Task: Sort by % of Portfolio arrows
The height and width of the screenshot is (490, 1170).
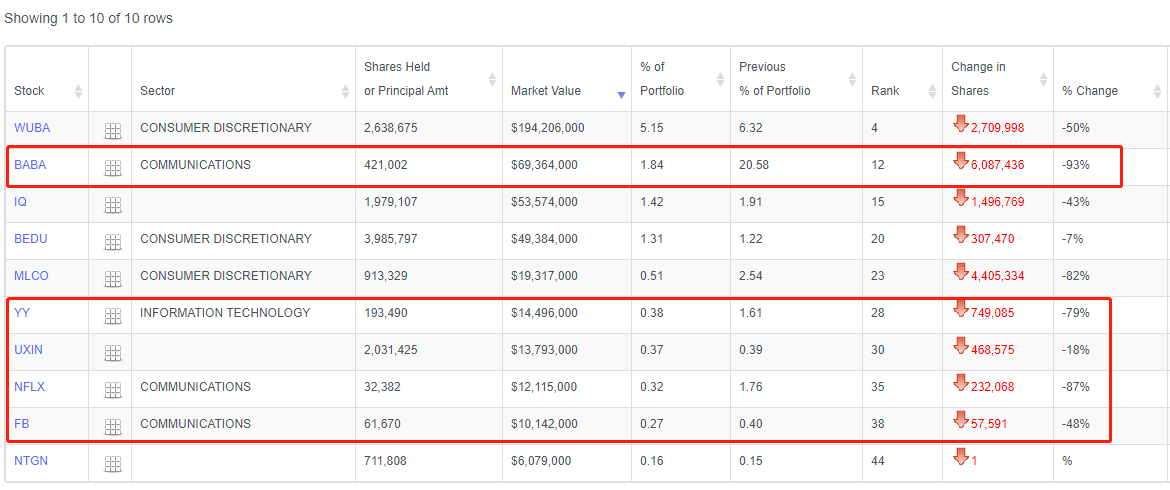Action: pyautogui.click(x=720, y=79)
